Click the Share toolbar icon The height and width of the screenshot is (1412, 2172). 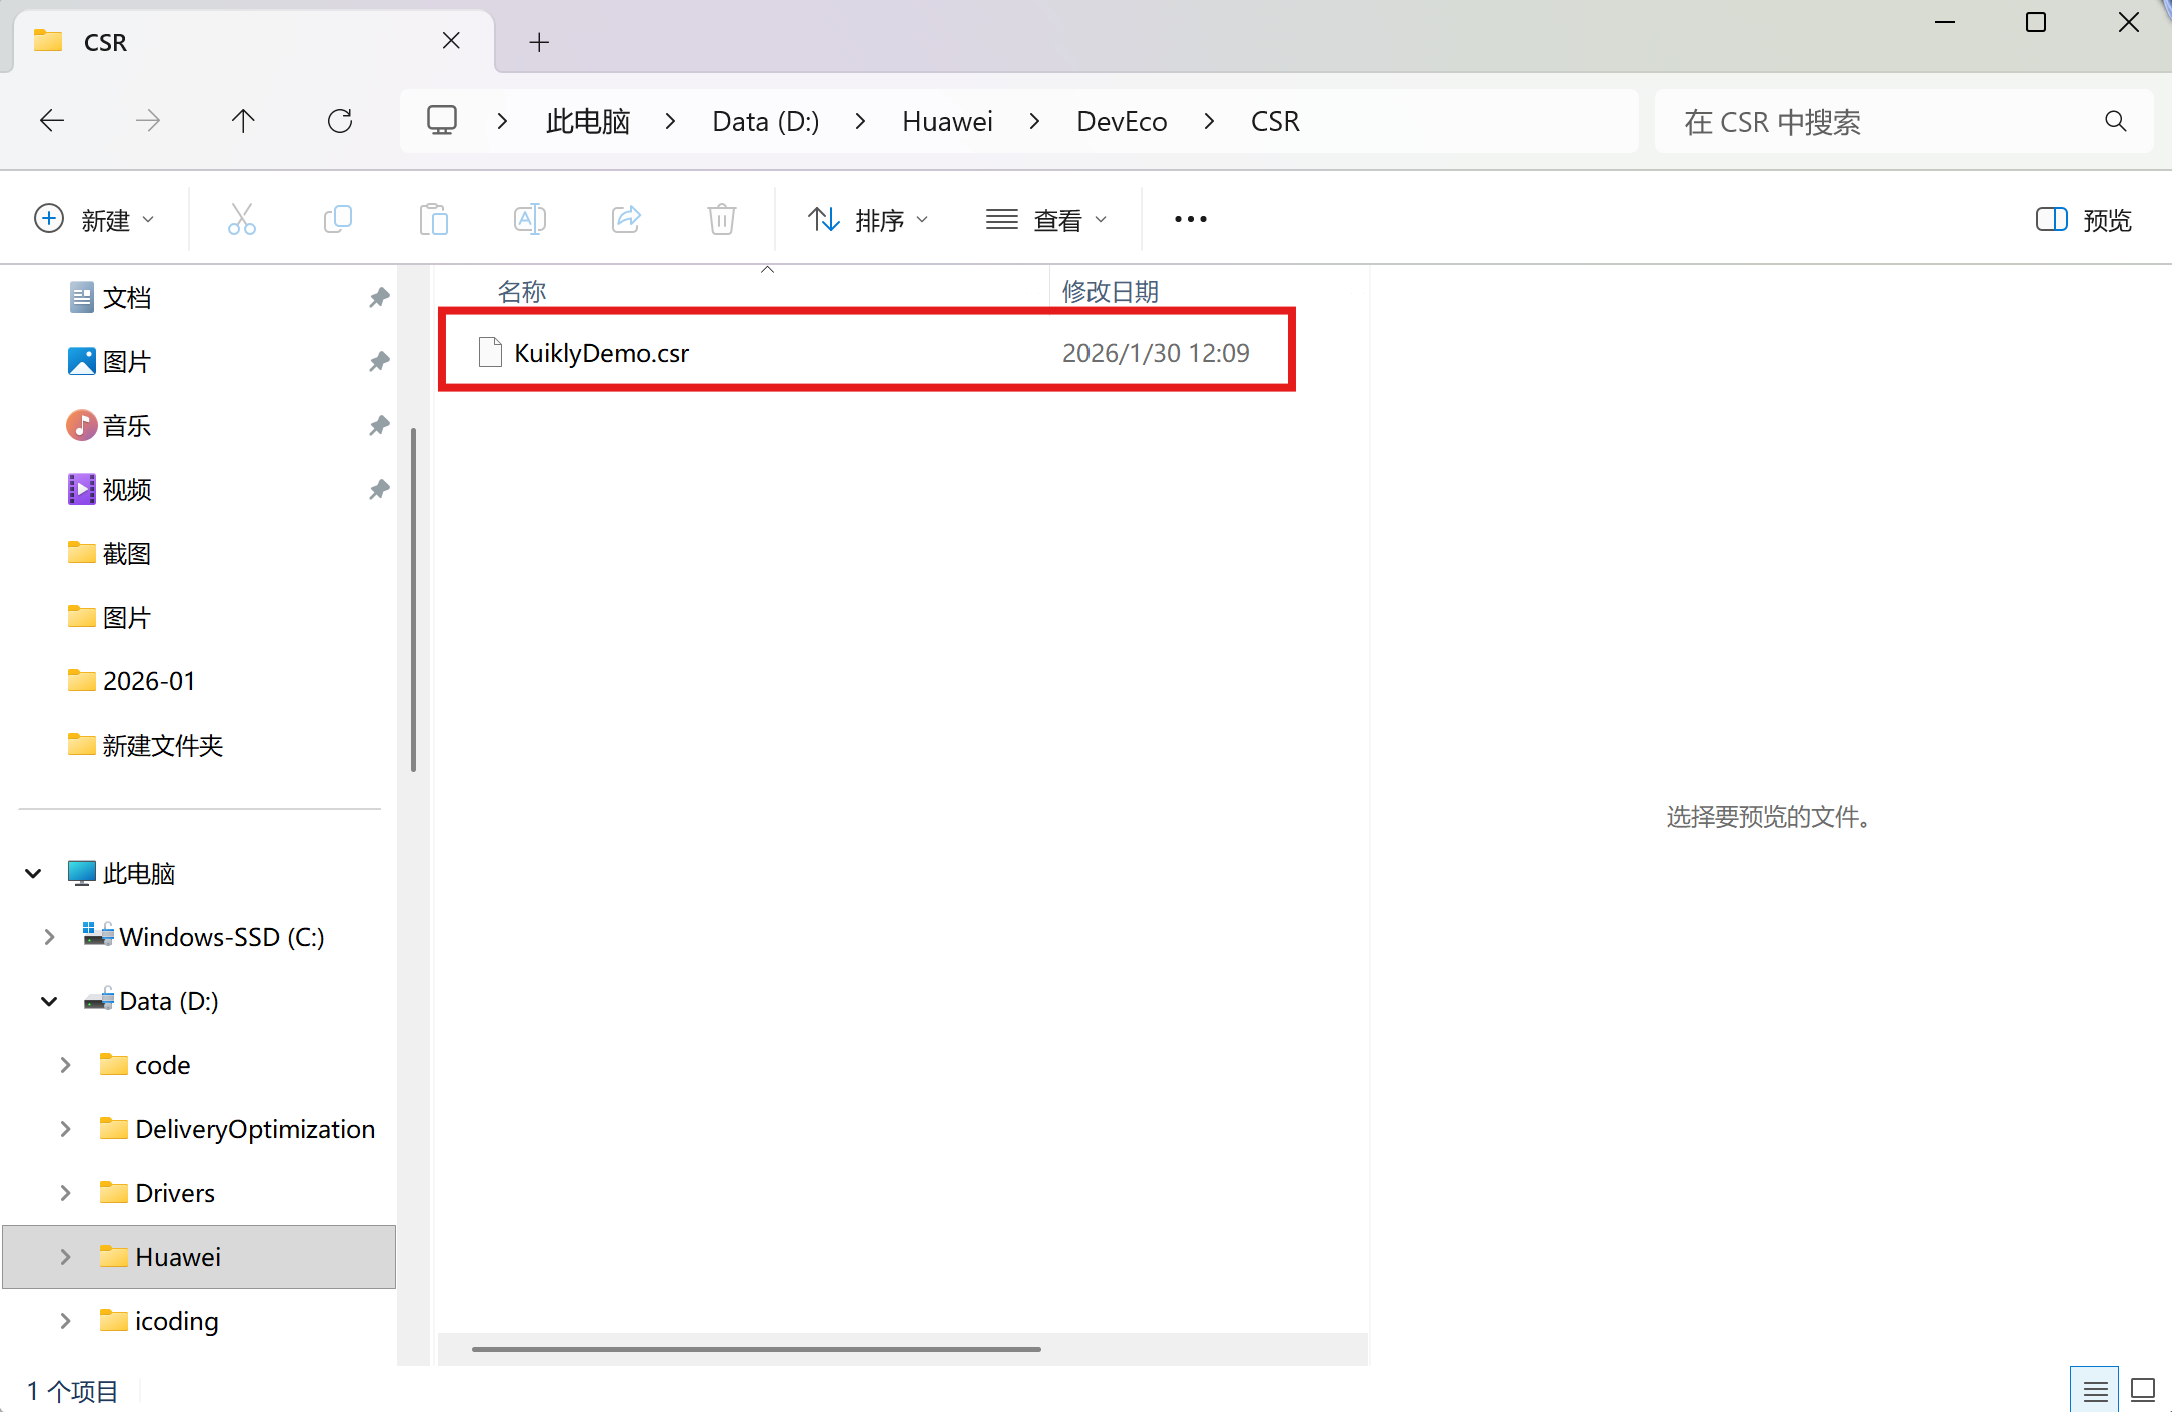[x=626, y=219]
